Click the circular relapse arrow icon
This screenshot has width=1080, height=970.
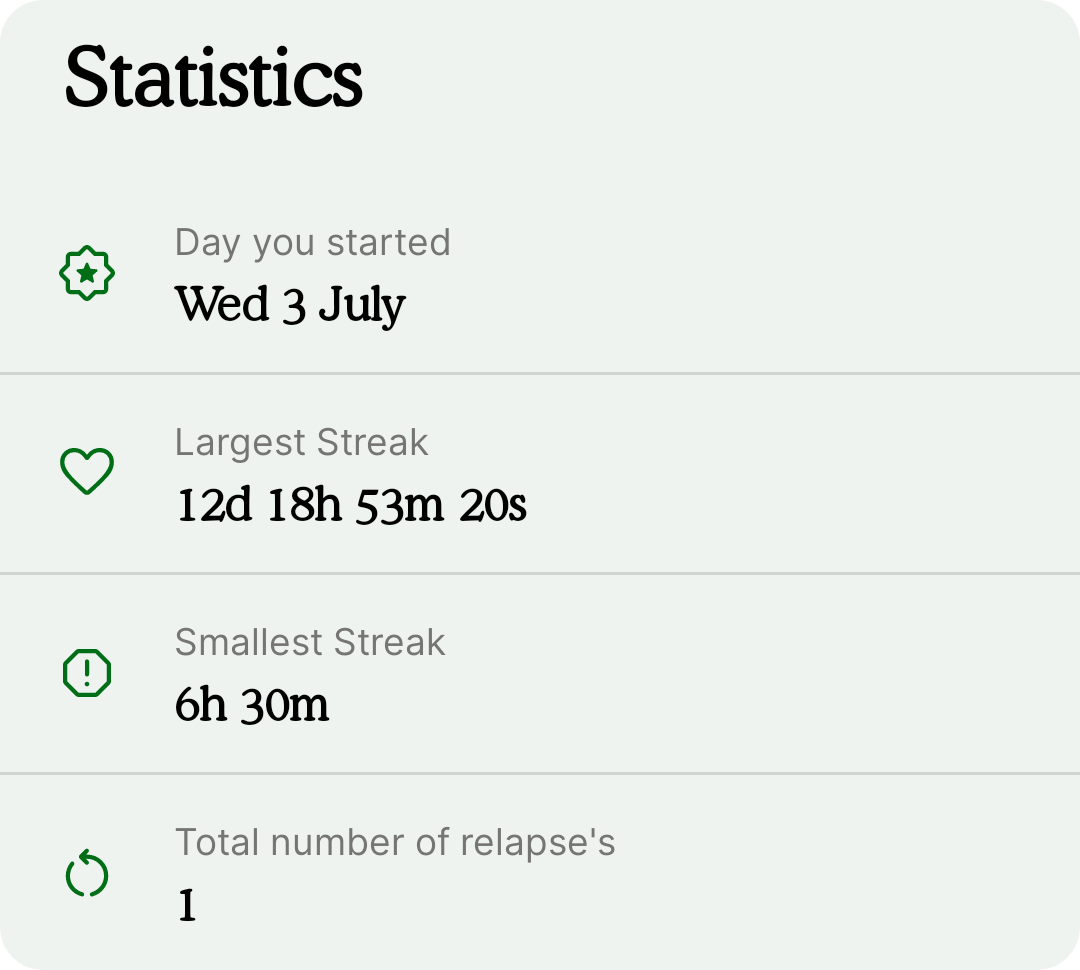pyautogui.click(x=87, y=874)
